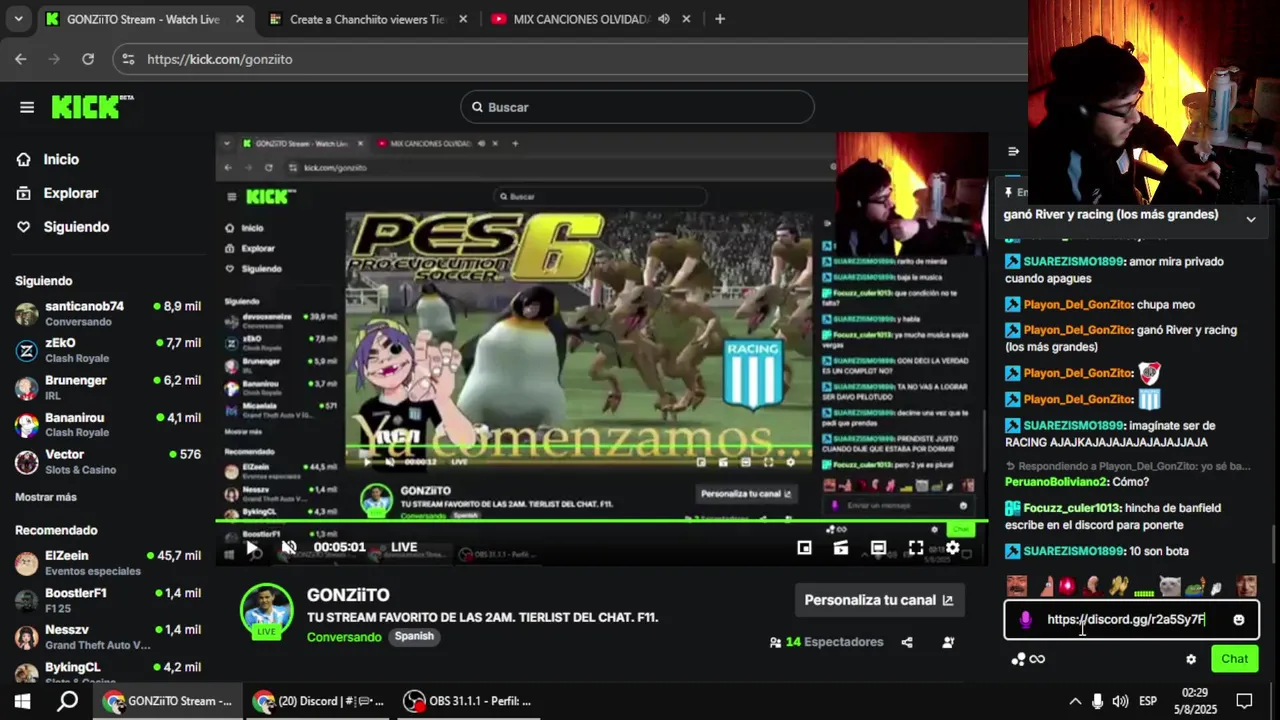Open the Kick hamburger sidebar menu
The height and width of the screenshot is (720, 1280).
point(27,107)
